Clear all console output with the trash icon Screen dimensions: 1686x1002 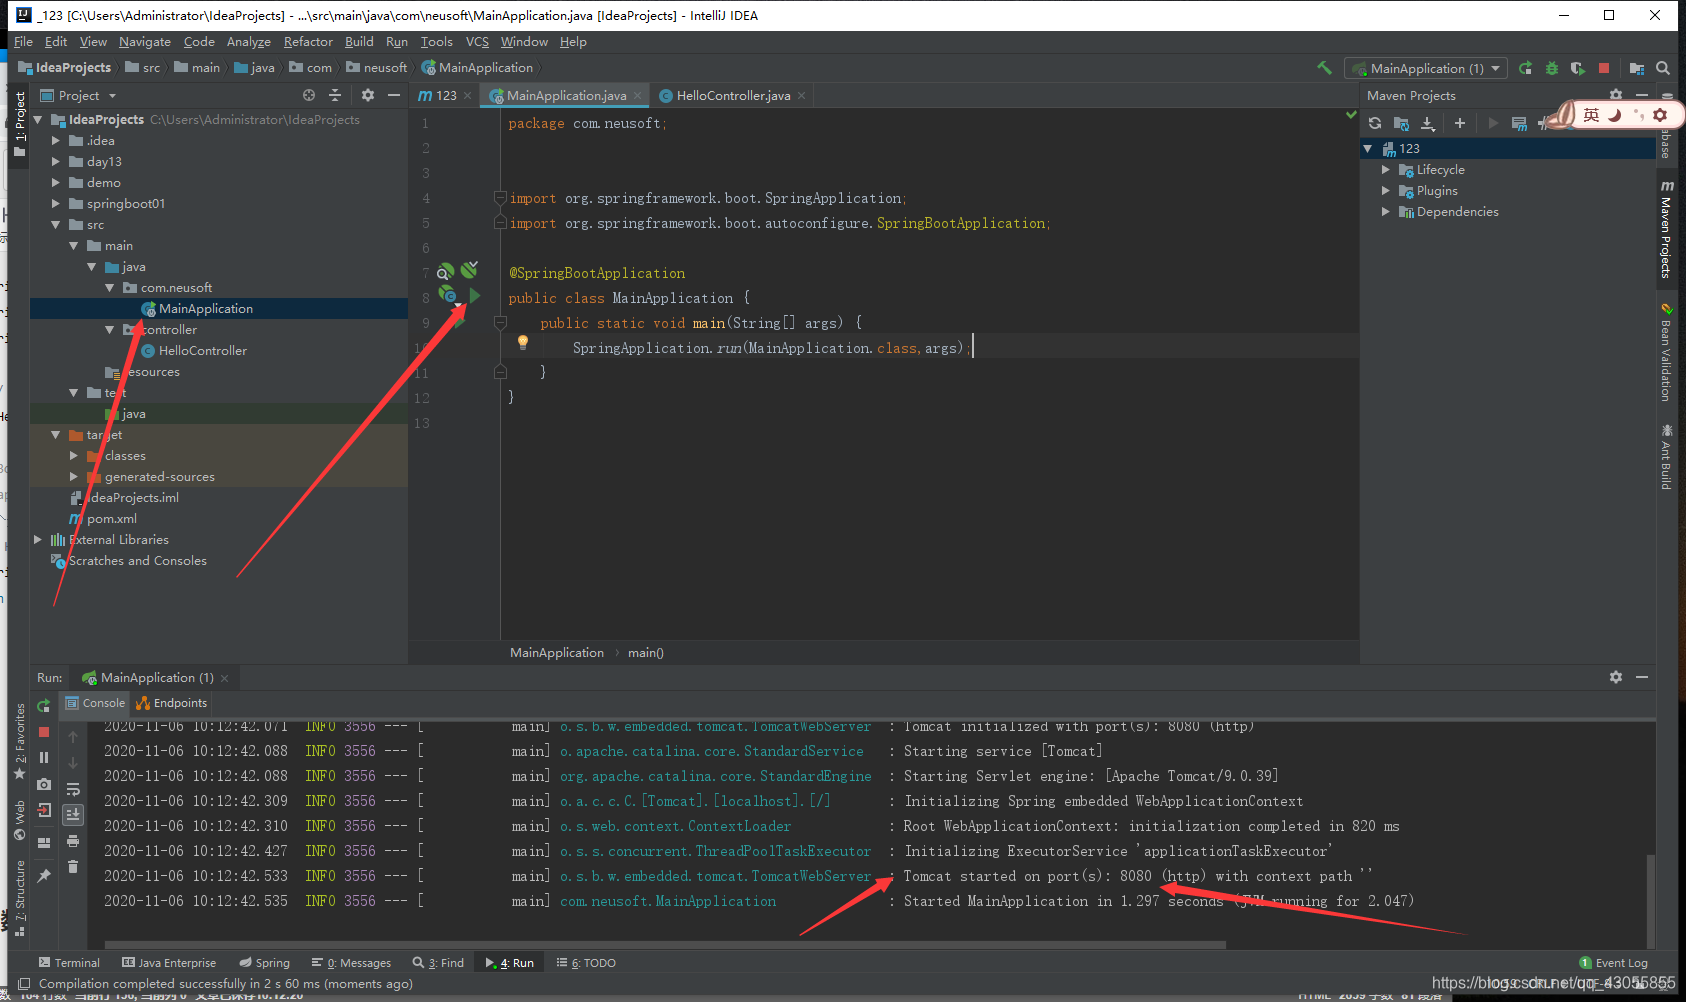click(73, 867)
